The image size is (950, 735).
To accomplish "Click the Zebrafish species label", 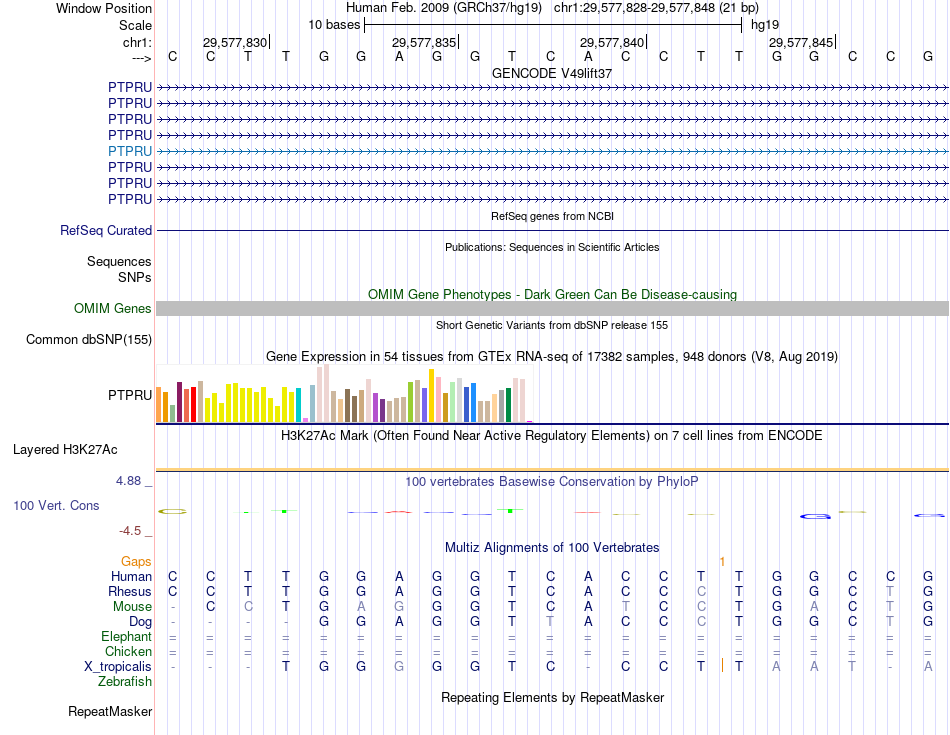I will point(125,681).
